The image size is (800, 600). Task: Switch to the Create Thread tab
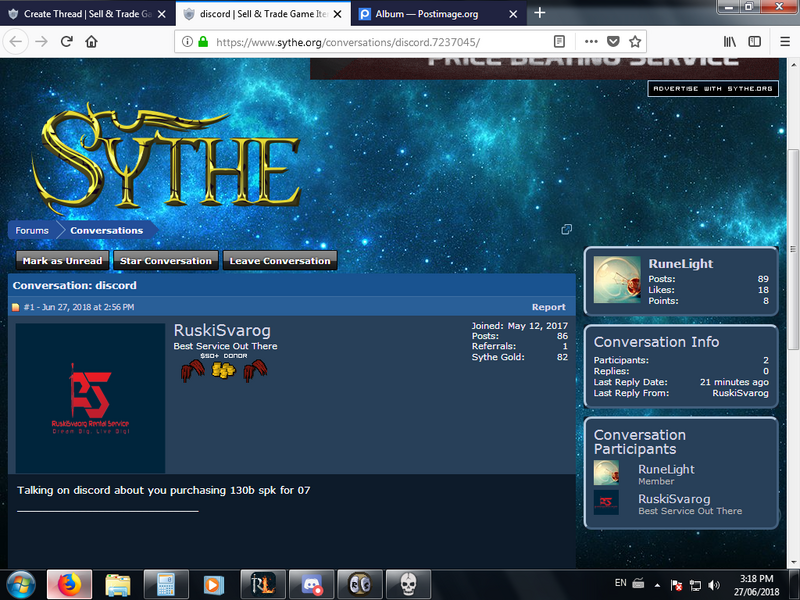pos(87,14)
